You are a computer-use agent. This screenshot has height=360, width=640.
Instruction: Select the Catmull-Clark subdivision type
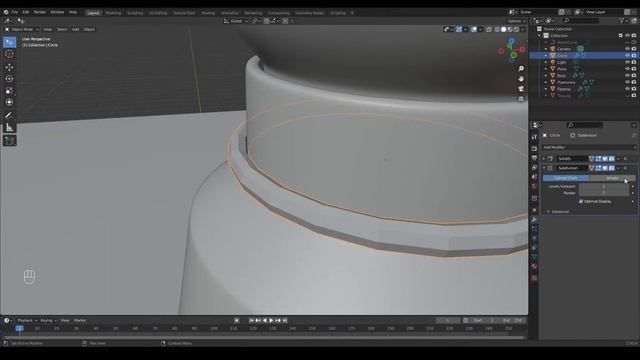[x=566, y=178]
